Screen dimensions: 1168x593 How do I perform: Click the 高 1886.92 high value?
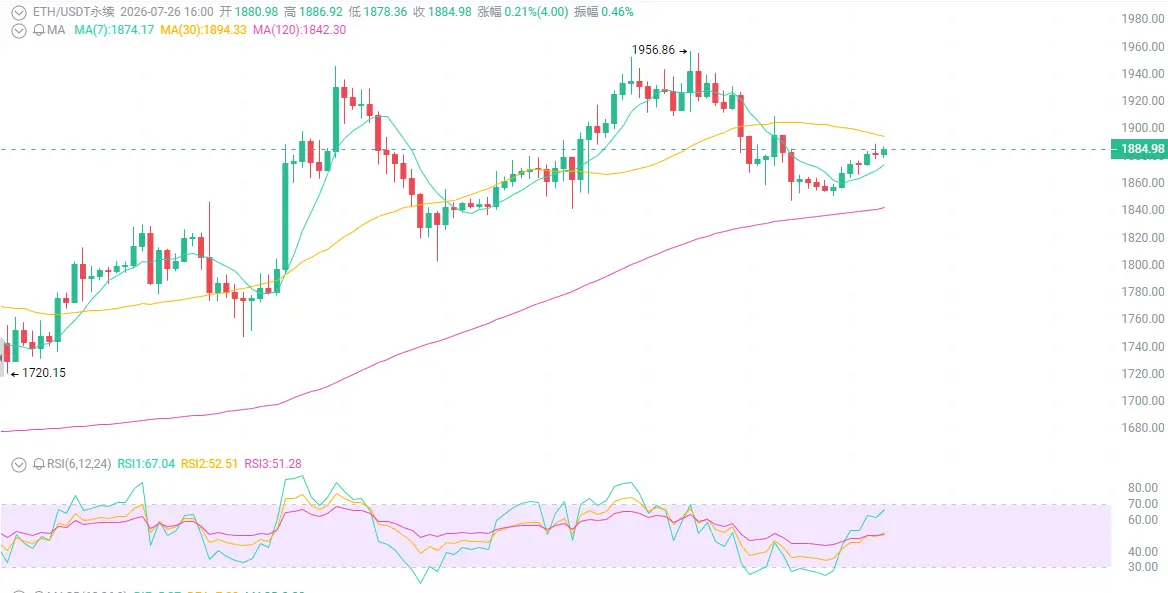[x=313, y=12]
